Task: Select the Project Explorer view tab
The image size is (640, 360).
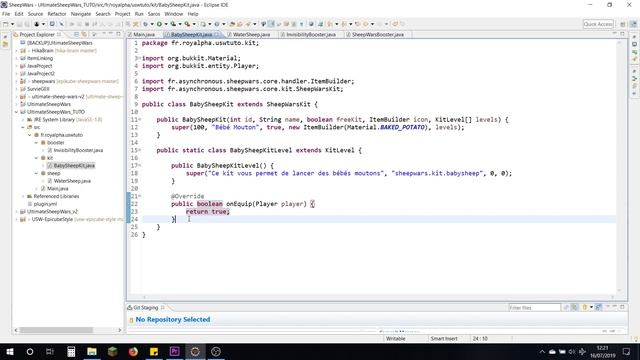Action: click(37, 35)
